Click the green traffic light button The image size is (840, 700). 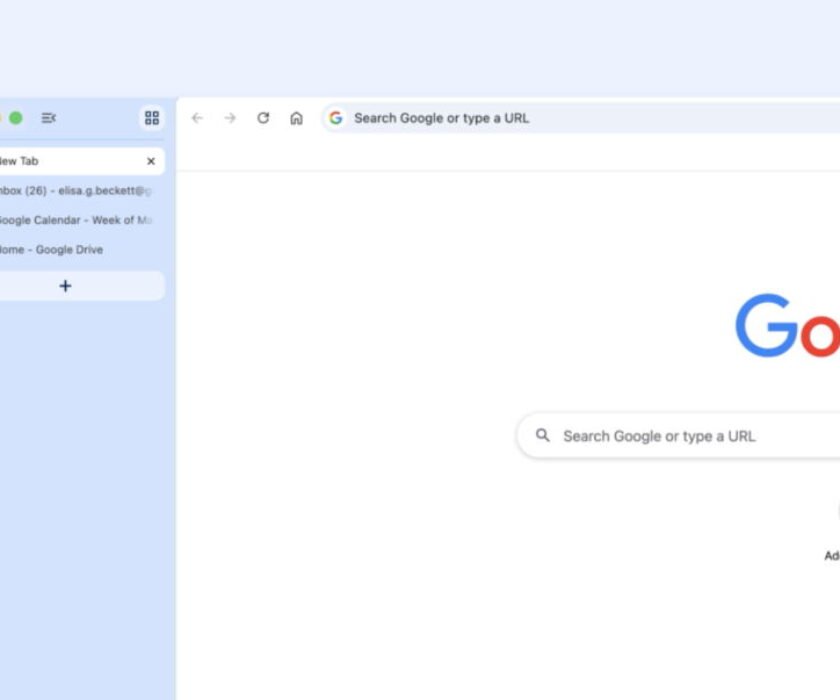coord(14,117)
